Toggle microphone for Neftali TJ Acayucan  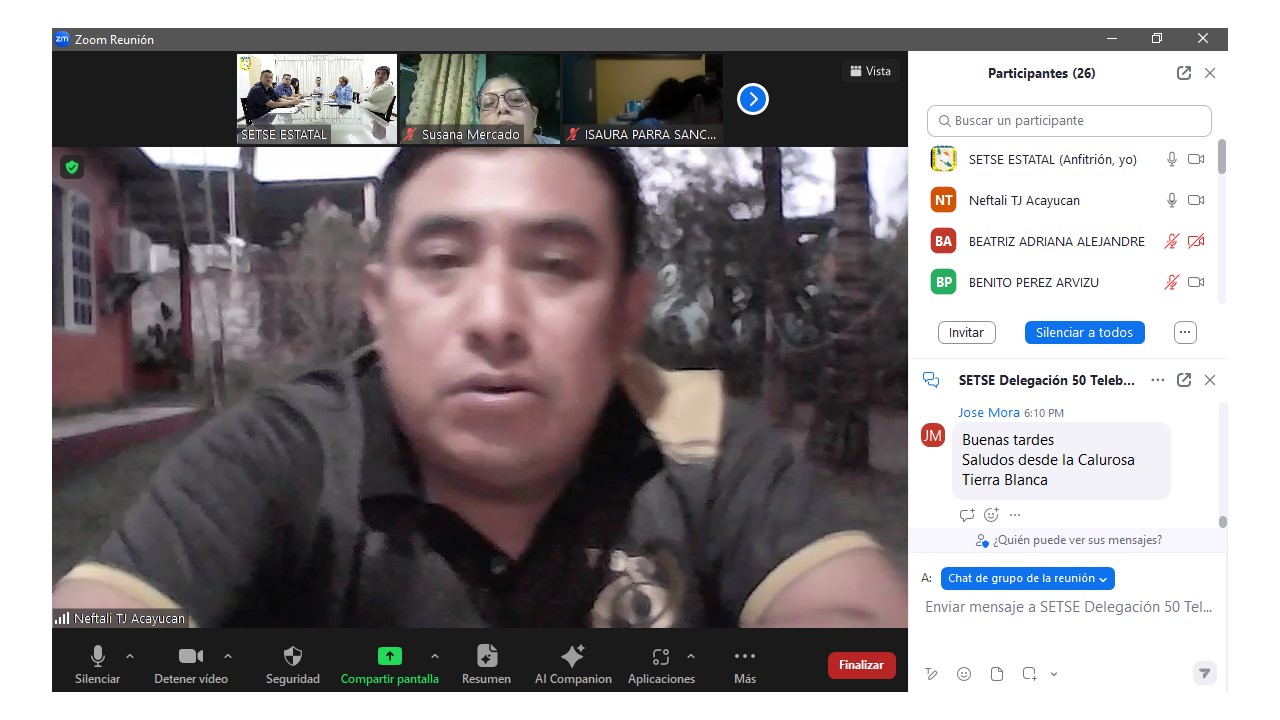click(1171, 200)
